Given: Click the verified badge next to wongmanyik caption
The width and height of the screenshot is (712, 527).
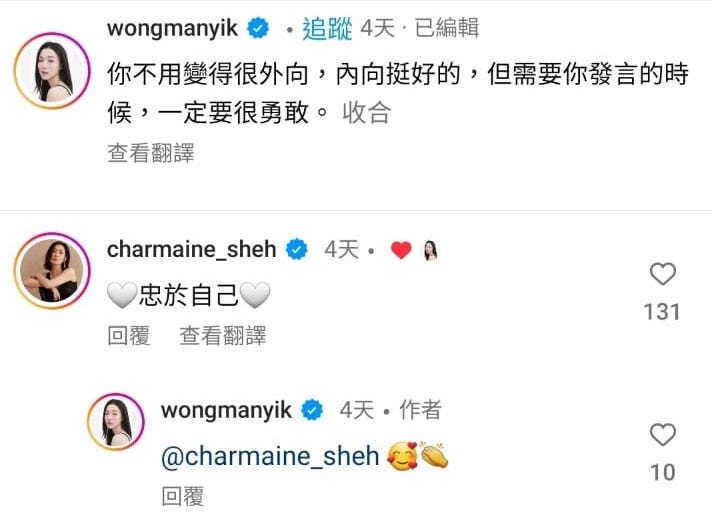Looking at the screenshot, I should [257, 29].
